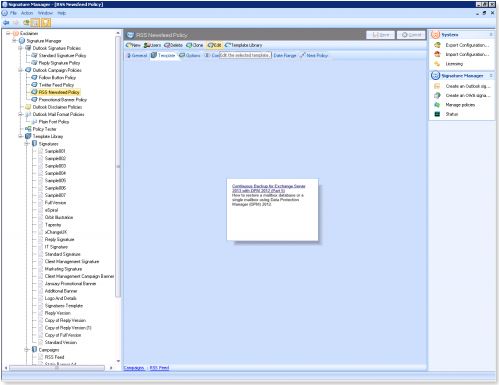
Task: Collapse the Outlook Signature Policies node
Action: (21, 48)
